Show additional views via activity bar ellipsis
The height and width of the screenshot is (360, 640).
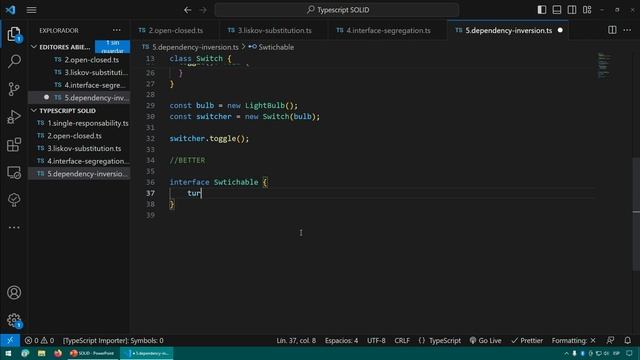(x=14, y=227)
